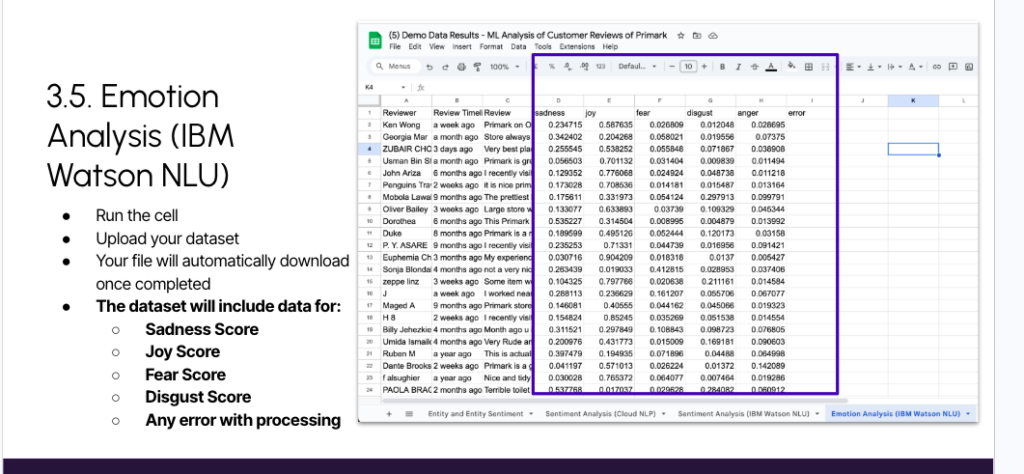
Task: Switch to Entity and Entity Sentiment tab
Action: 475,413
